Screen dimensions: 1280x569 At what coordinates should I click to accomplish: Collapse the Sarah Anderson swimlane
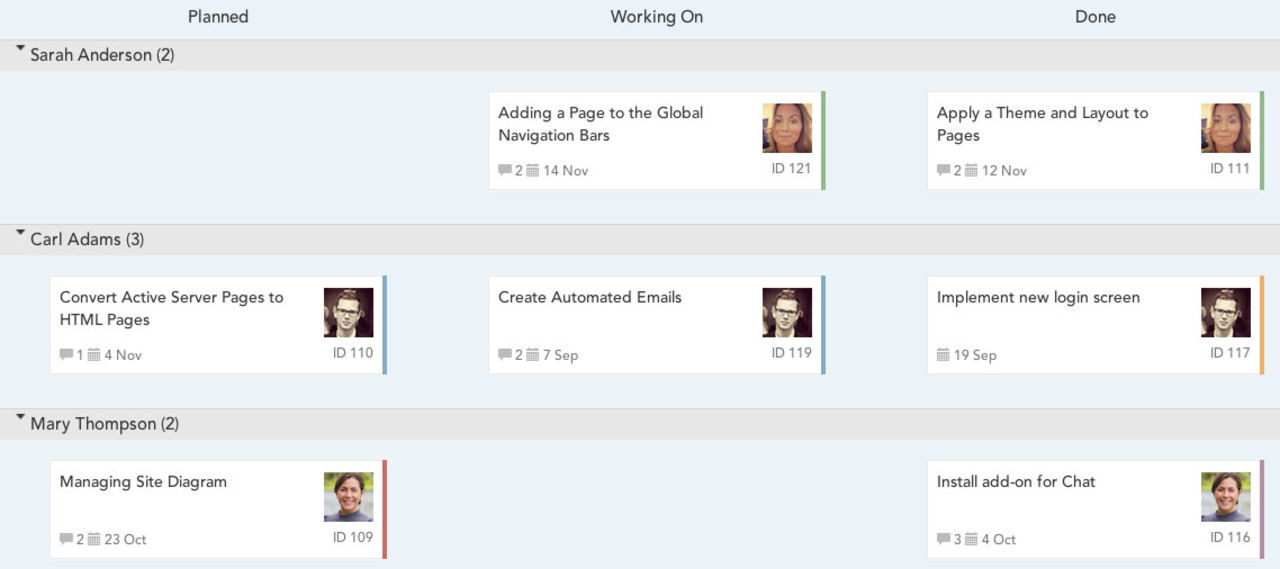click(20, 48)
